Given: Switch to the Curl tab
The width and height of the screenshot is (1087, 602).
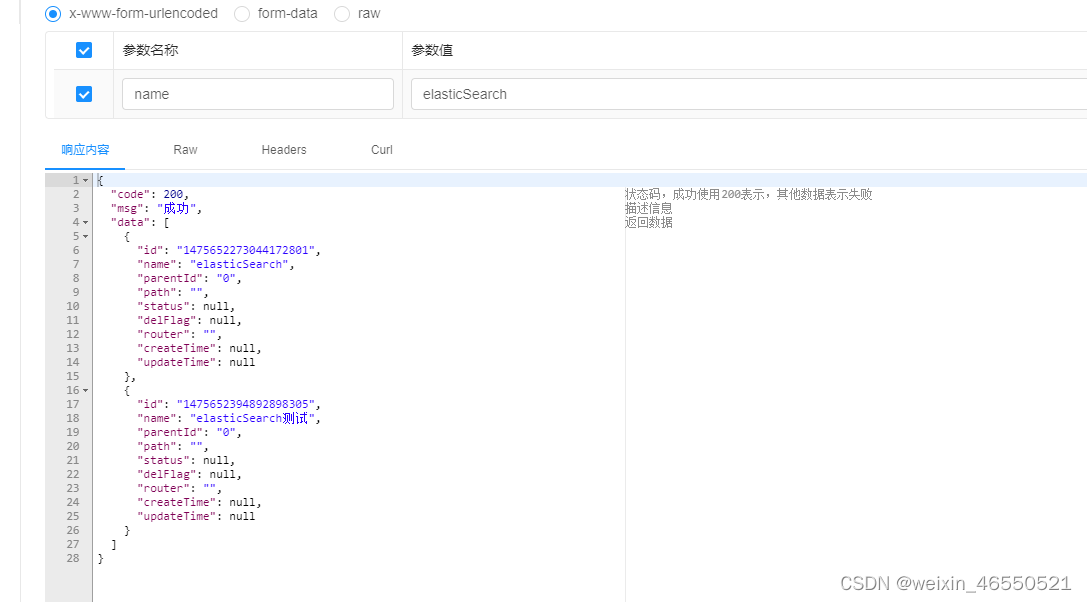Looking at the screenshot, I should point(382,150).
